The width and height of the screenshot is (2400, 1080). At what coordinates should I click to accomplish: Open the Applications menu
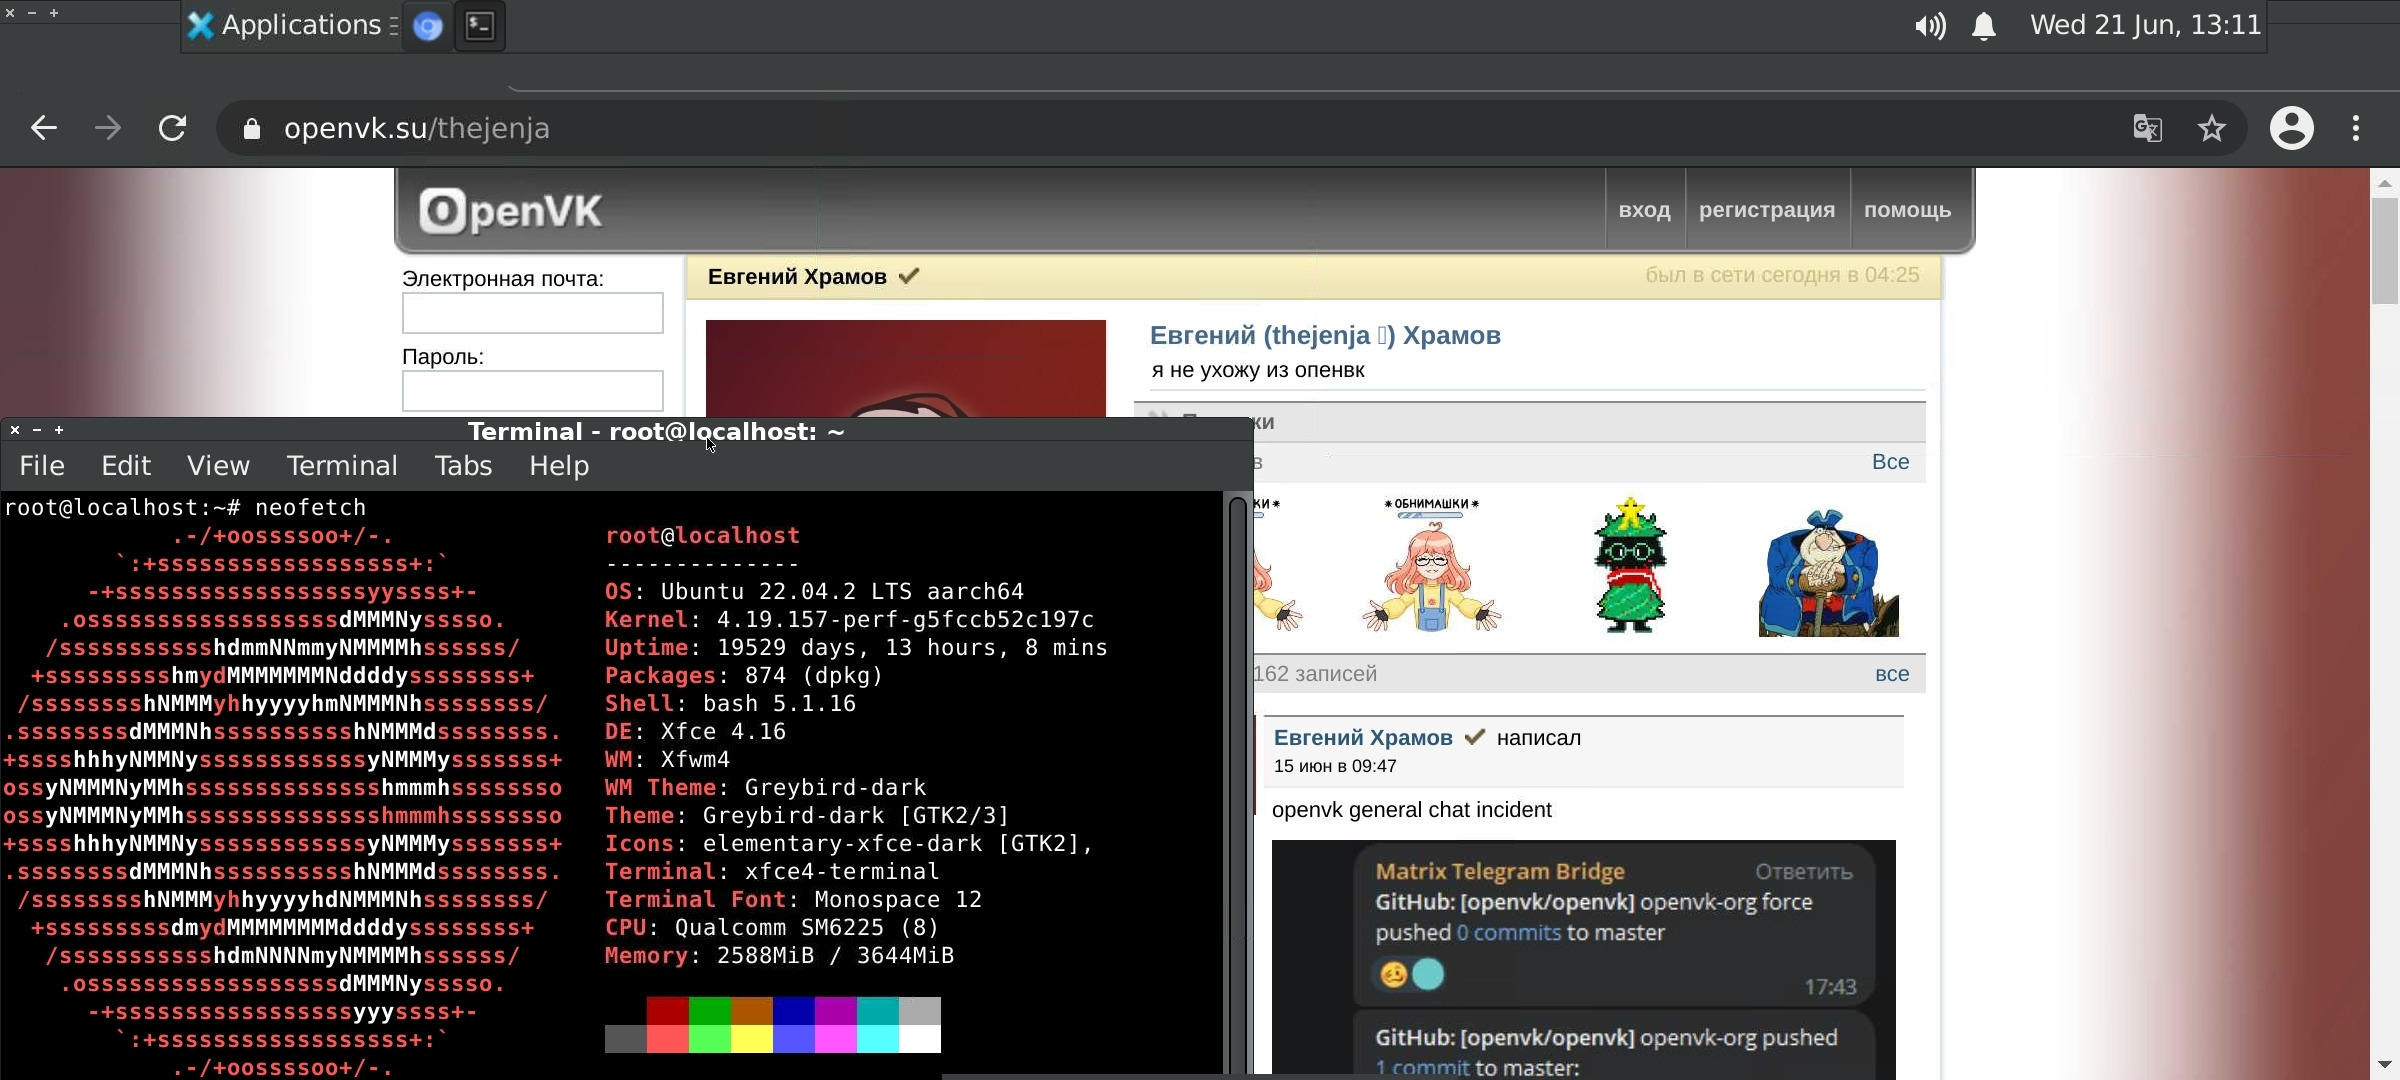tap(290, 26)
